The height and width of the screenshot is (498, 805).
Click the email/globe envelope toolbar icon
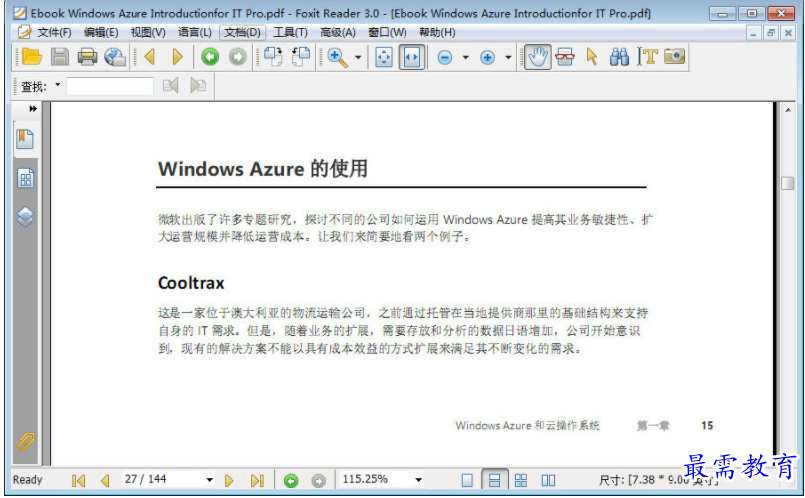coord(115,56)
